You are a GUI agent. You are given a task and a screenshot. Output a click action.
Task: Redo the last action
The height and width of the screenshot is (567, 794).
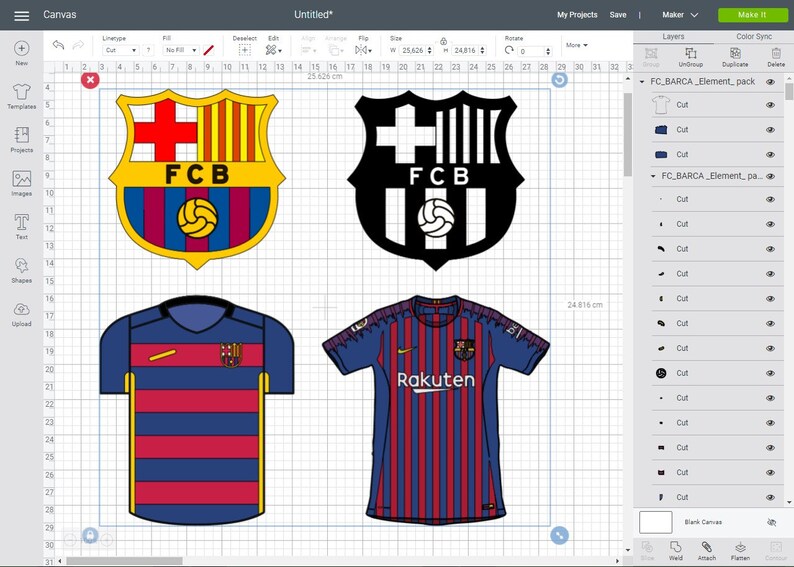point(78,45)
